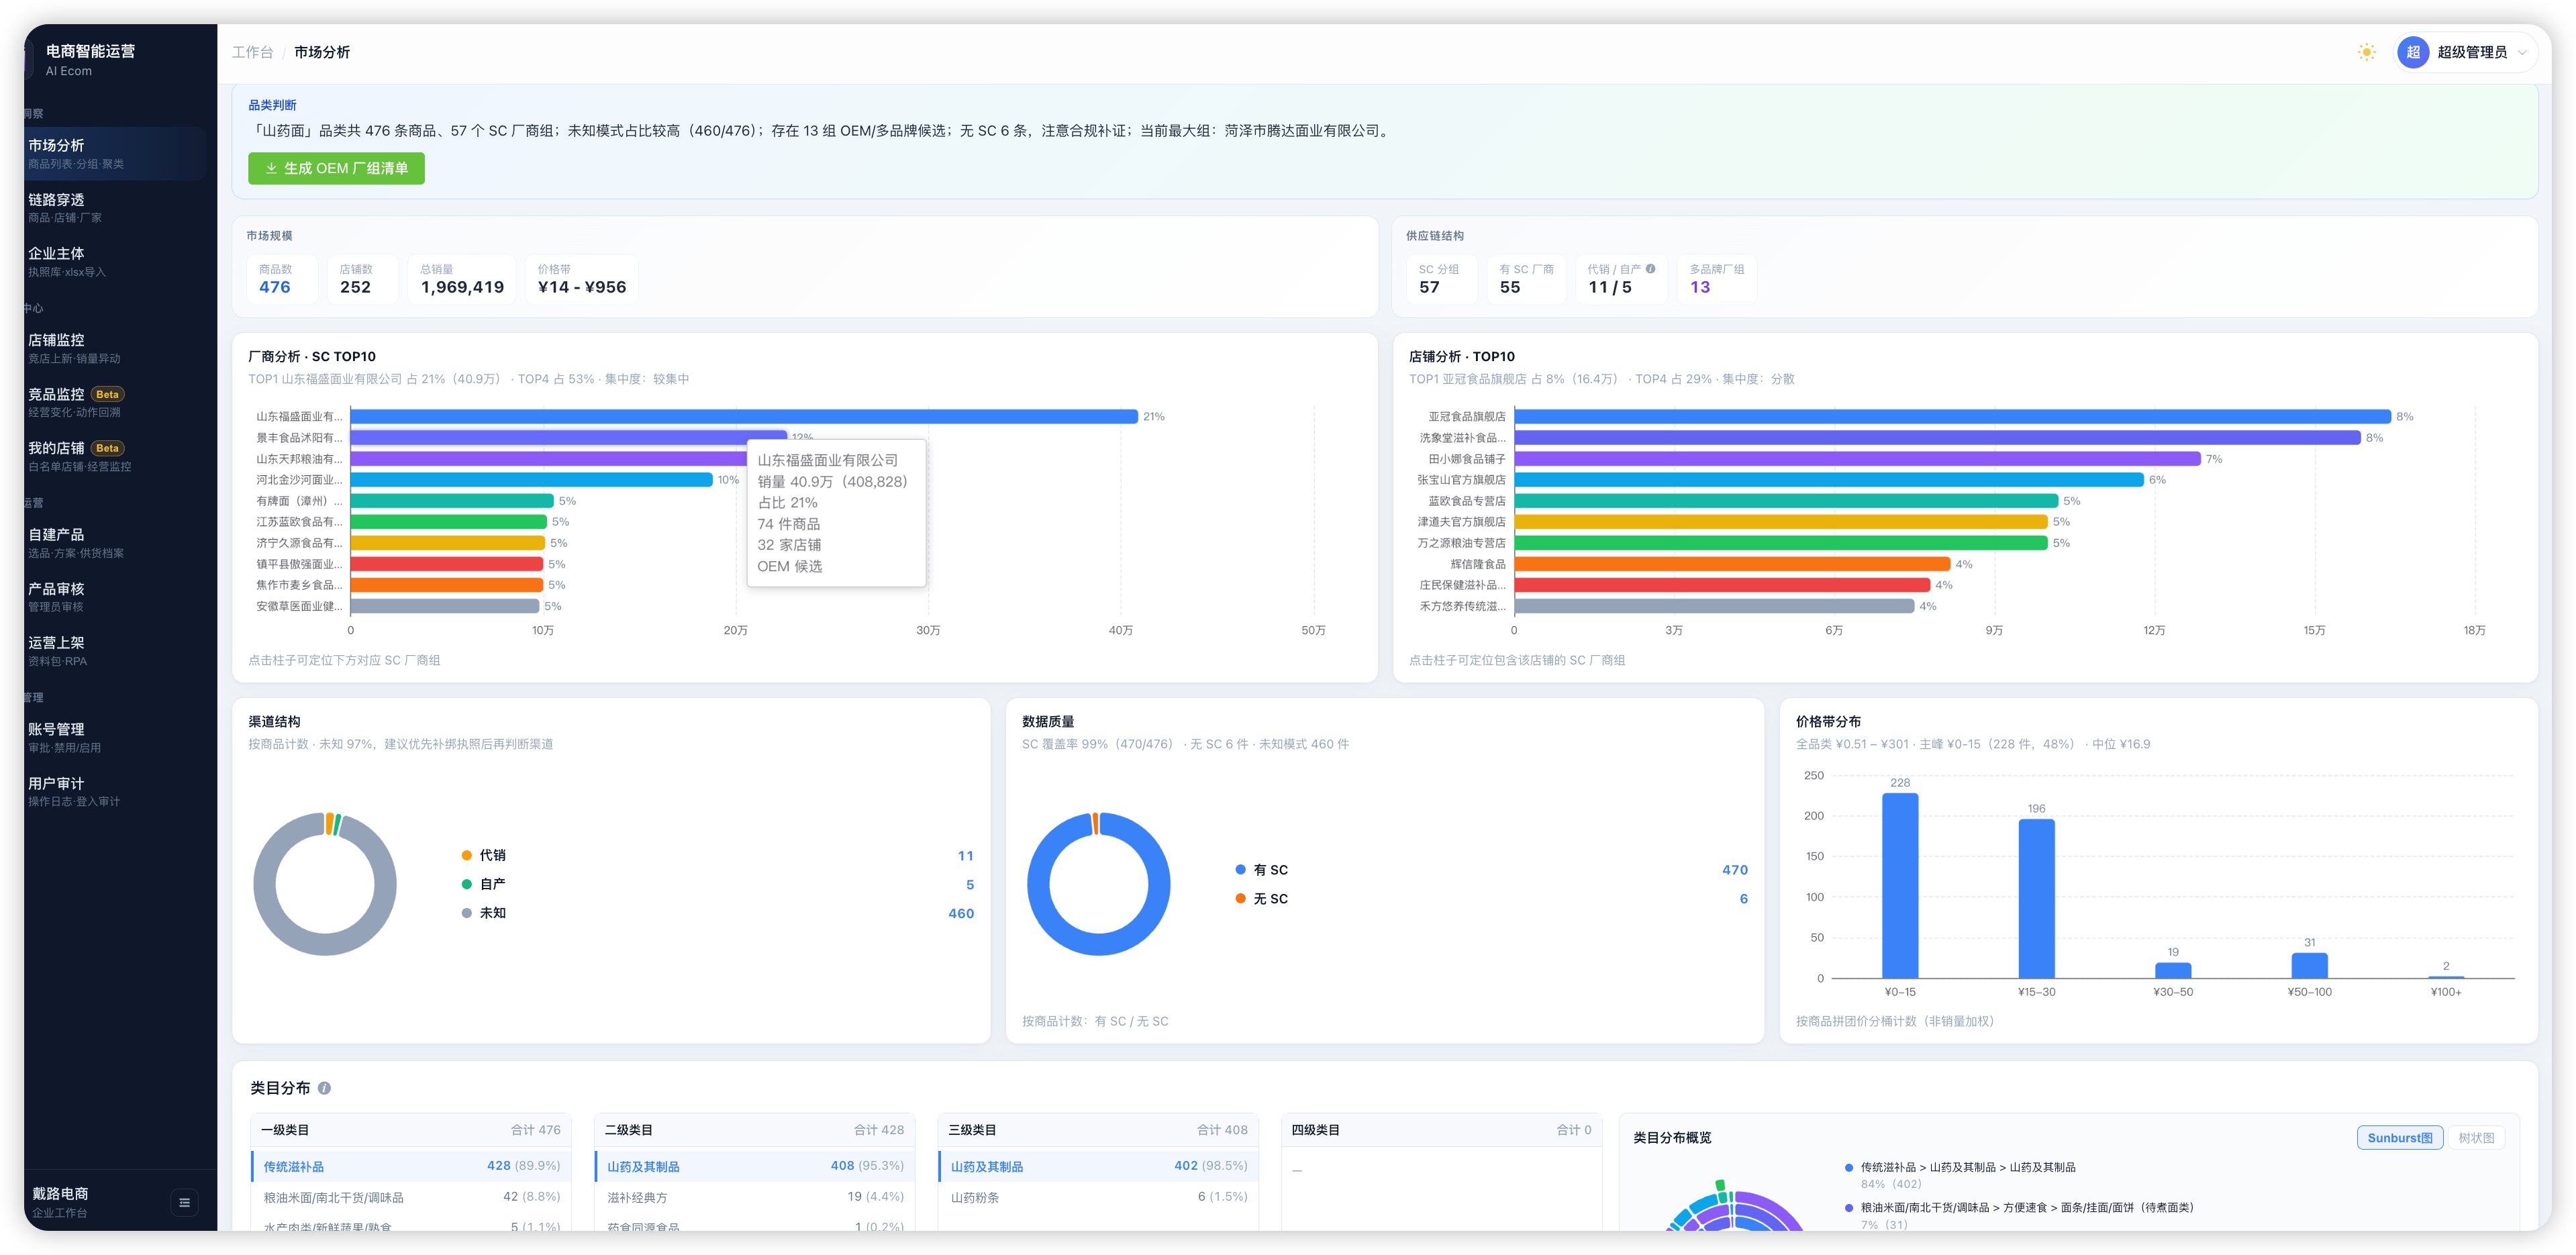Switch to 树状图 view
This screenshot has width=2576, height=1255.
coord(2476,1137)
